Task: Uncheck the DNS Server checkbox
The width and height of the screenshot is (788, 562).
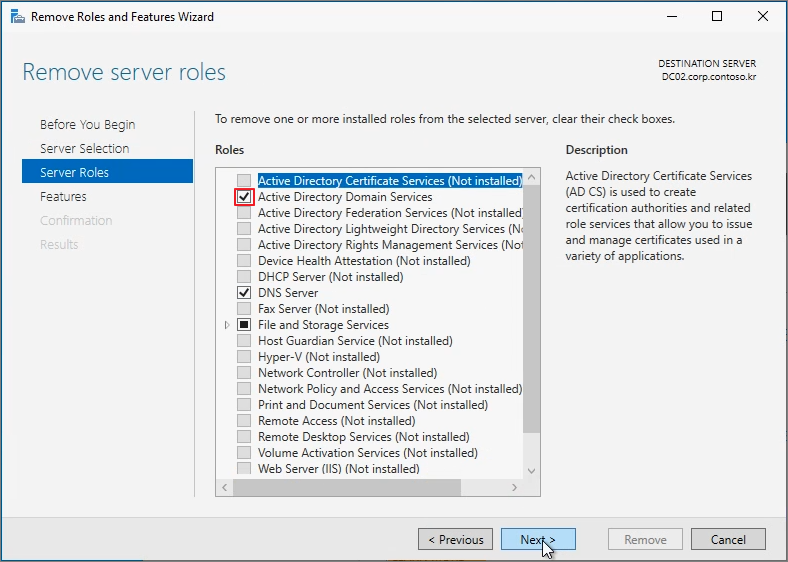Action: pos(244,293)
